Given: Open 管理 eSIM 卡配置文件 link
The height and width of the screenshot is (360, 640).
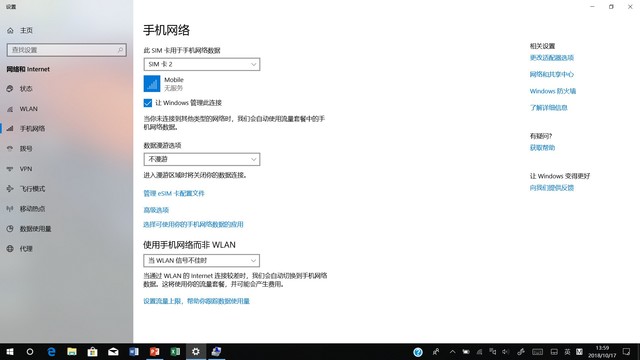Looking at the screenshot, I should point(174,193).
